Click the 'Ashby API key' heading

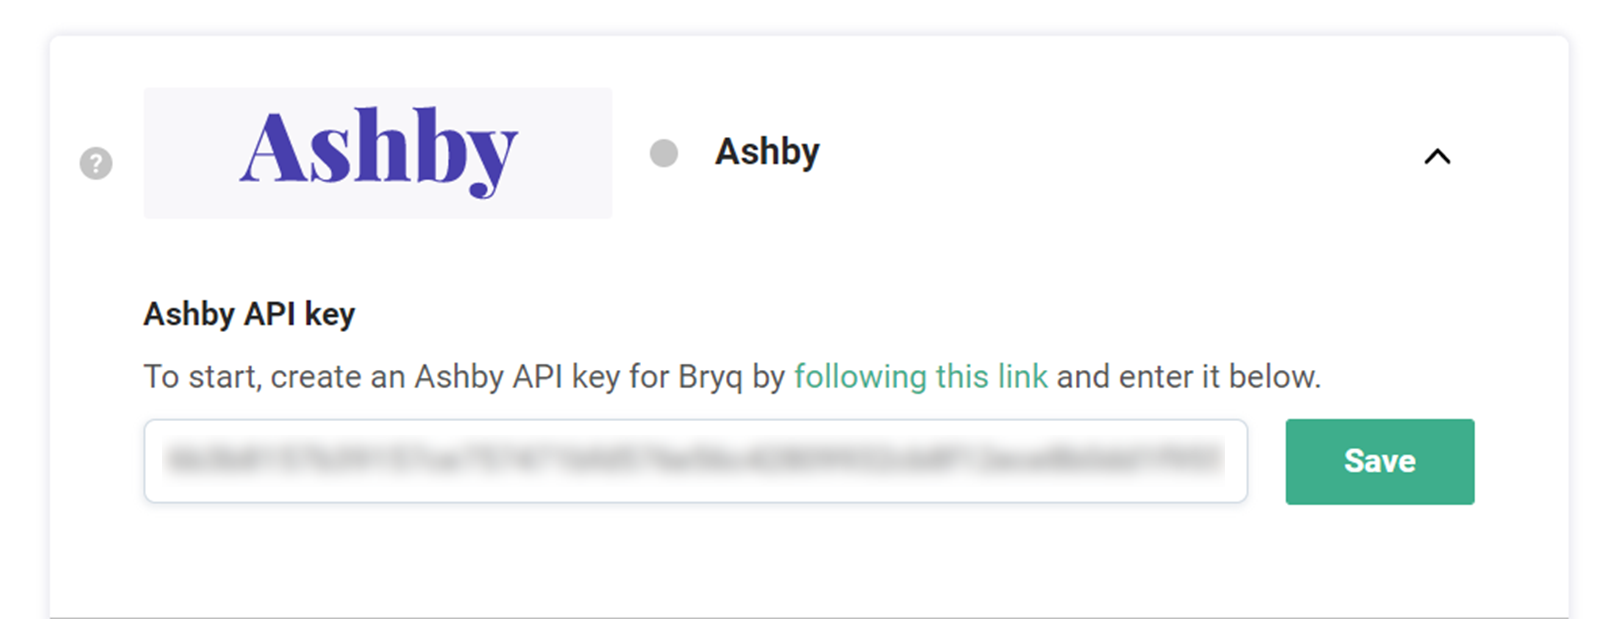pos(249,314)
